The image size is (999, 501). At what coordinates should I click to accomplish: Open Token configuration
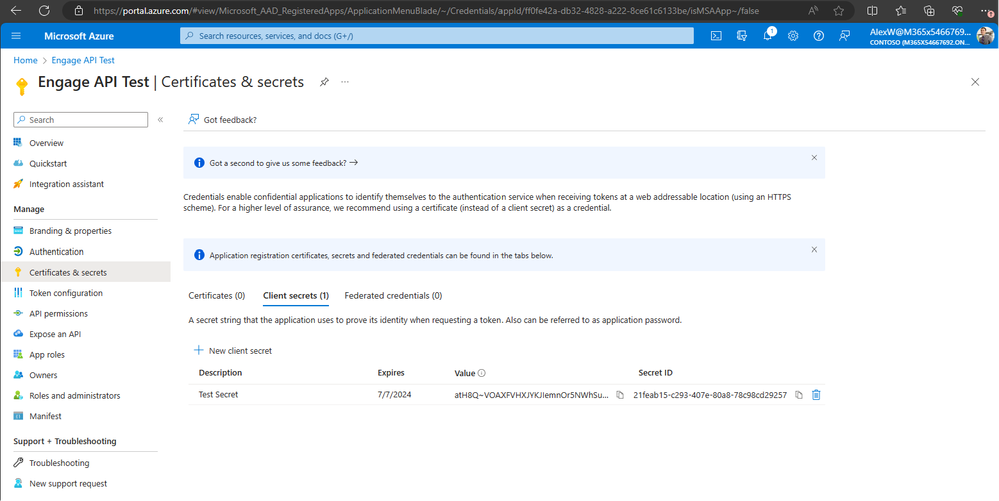66,293
